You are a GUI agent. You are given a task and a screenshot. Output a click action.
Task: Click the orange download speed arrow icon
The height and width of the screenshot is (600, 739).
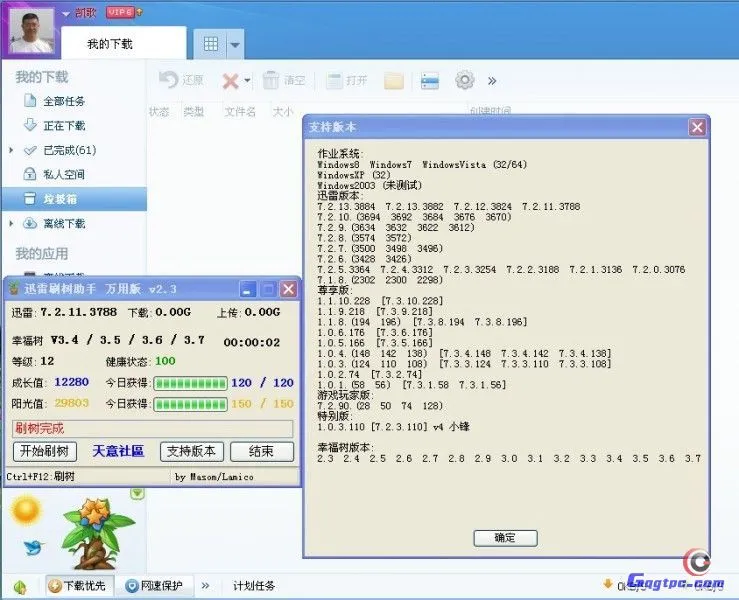[x=608, y=584]
